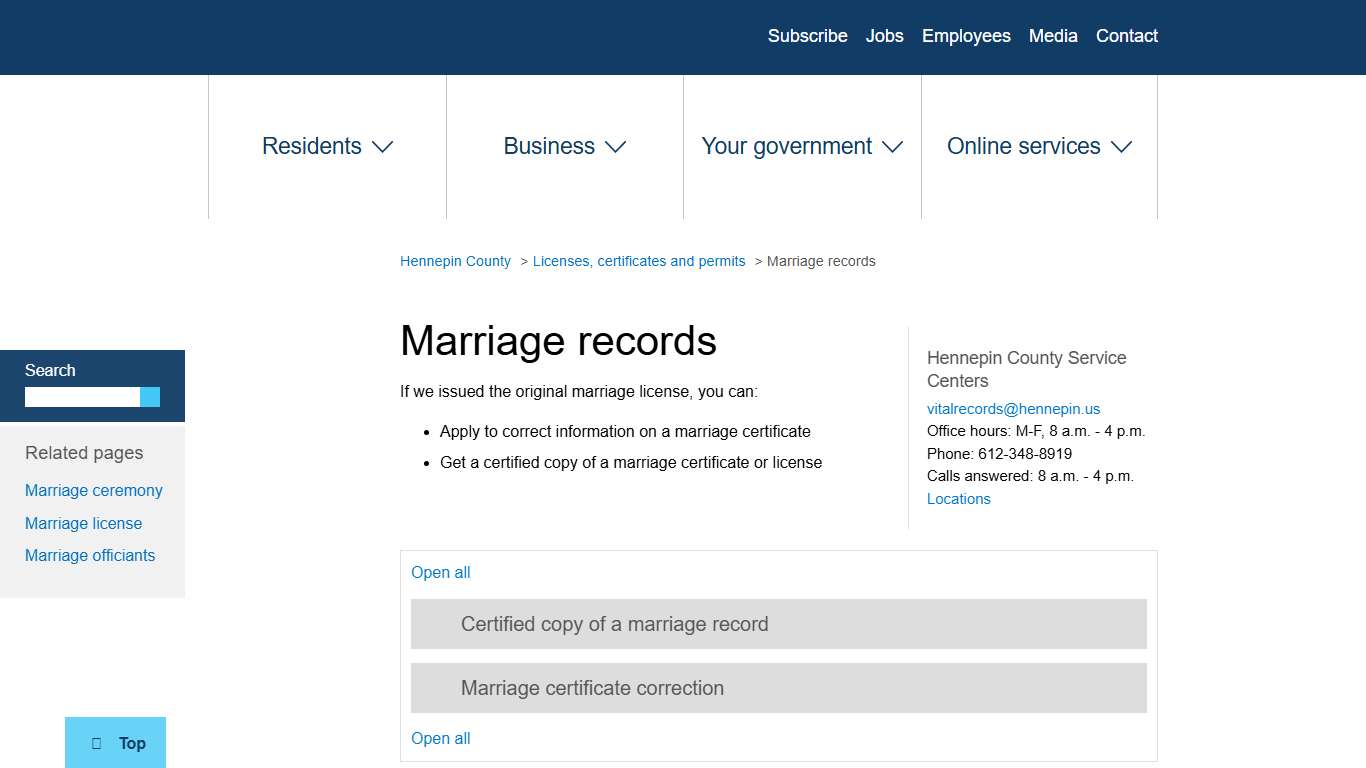Open the Your government dropdown menu
This screenshot has width=1366, height=768.
click(x=801, y=146)
